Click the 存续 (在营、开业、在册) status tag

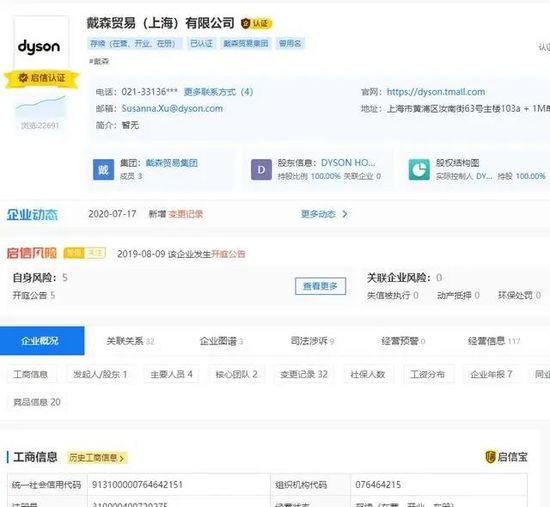pyautogui.click(x=134, y=44)
